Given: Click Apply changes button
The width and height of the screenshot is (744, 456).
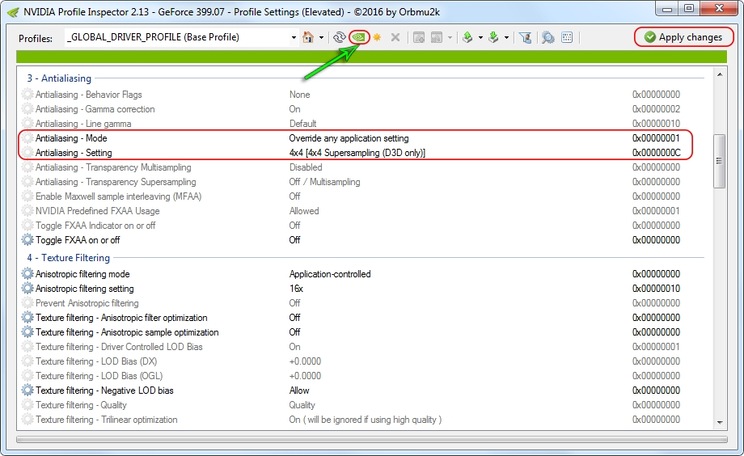Looking at the screenshot, I should tap(684, 37).
